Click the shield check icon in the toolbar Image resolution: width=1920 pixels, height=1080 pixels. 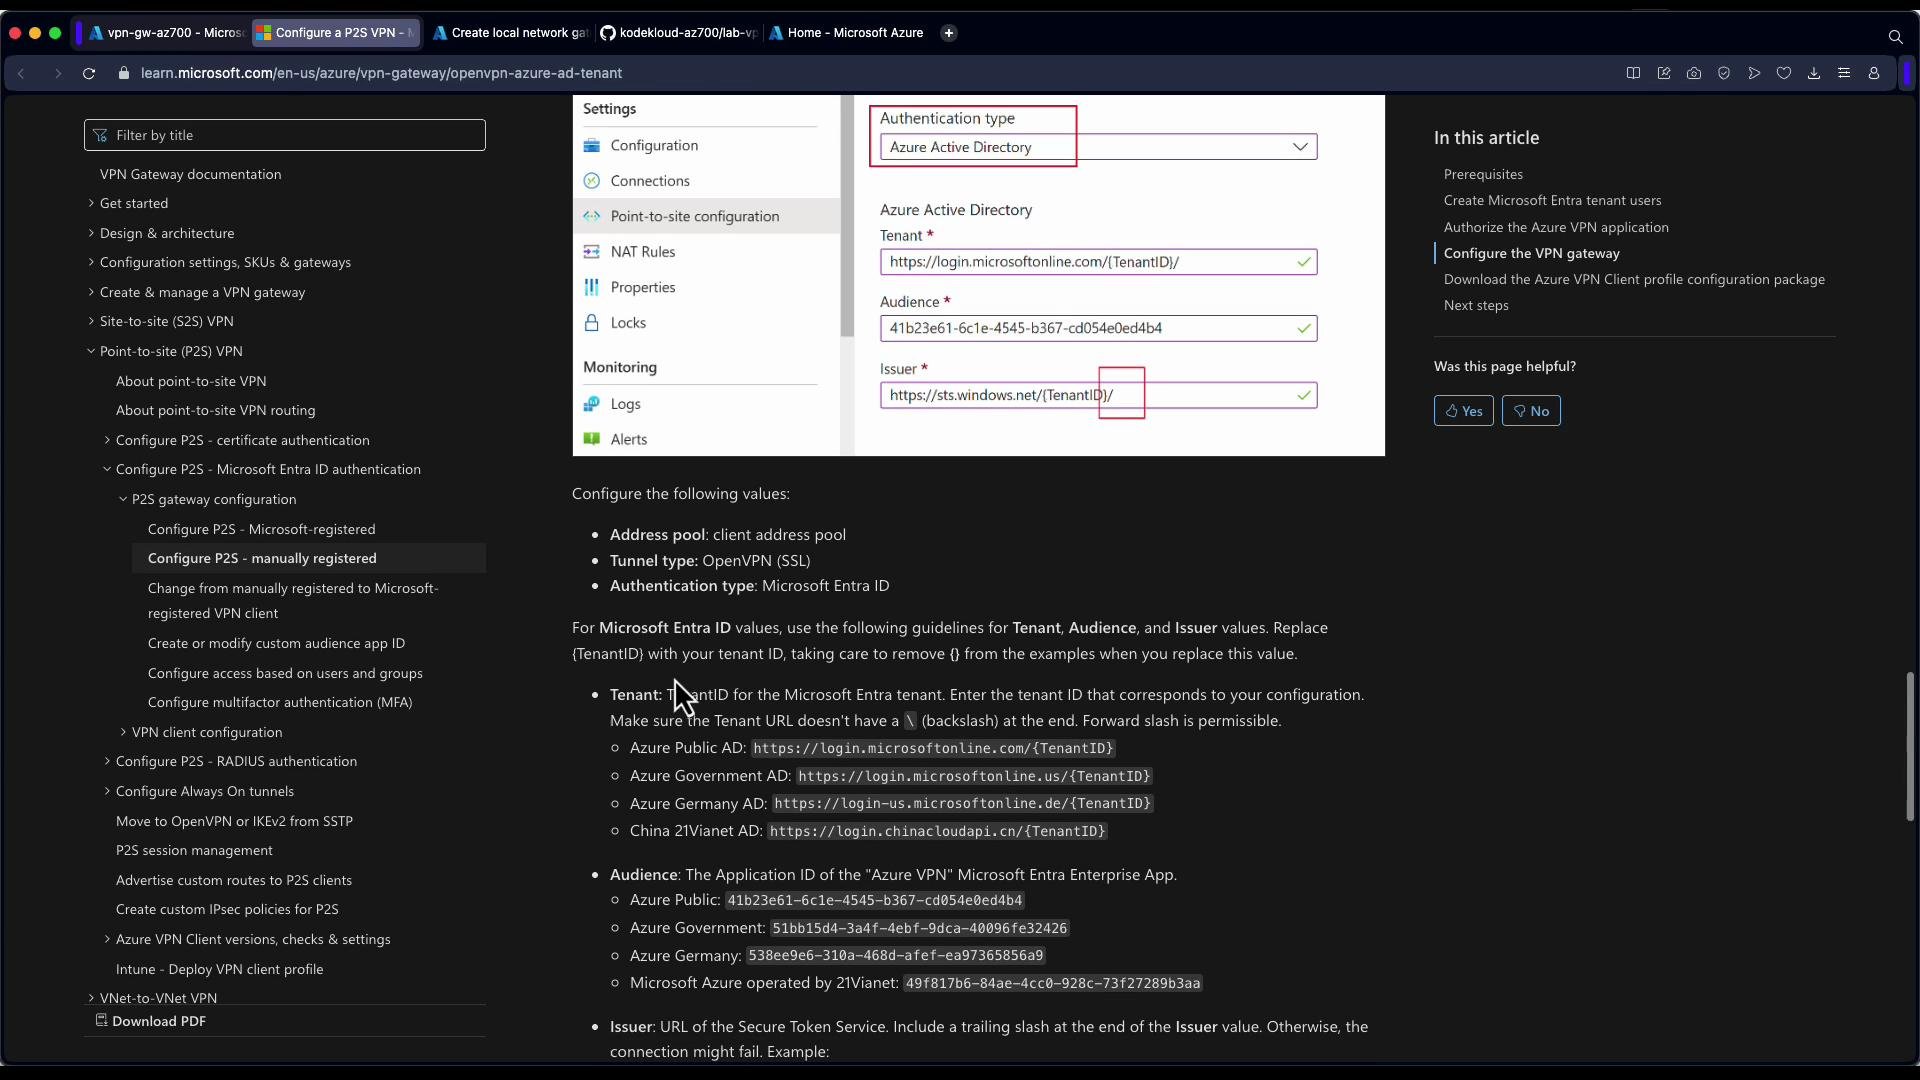point(1724,73)
